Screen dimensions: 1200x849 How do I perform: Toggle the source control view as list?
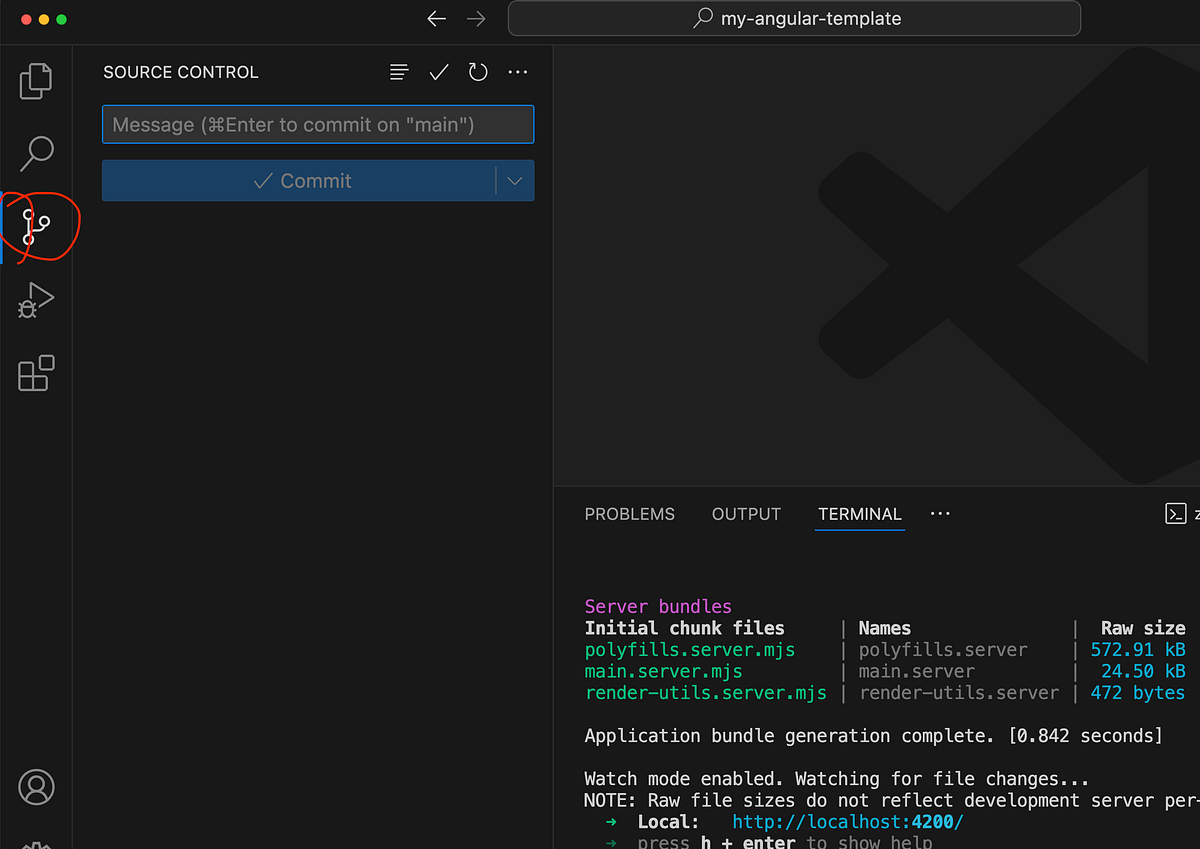point(399,71)
